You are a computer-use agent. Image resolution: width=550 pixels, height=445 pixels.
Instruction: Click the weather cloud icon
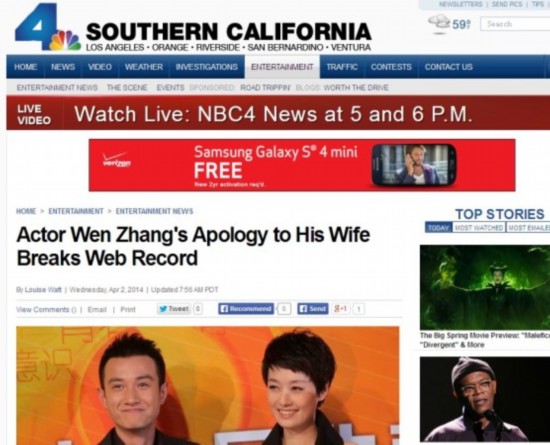pyautogui.click(x=439, y=22)
